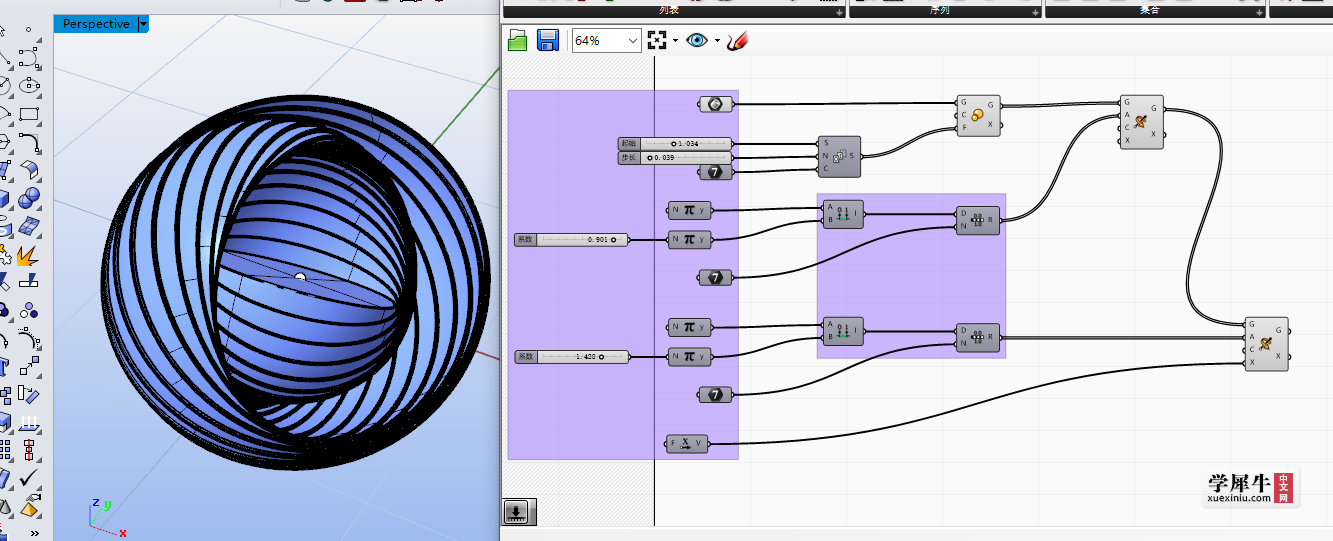1333x541 pixels.
Task: Select the Explode tool in Rhino sidebar
Action: pos(27,254)
